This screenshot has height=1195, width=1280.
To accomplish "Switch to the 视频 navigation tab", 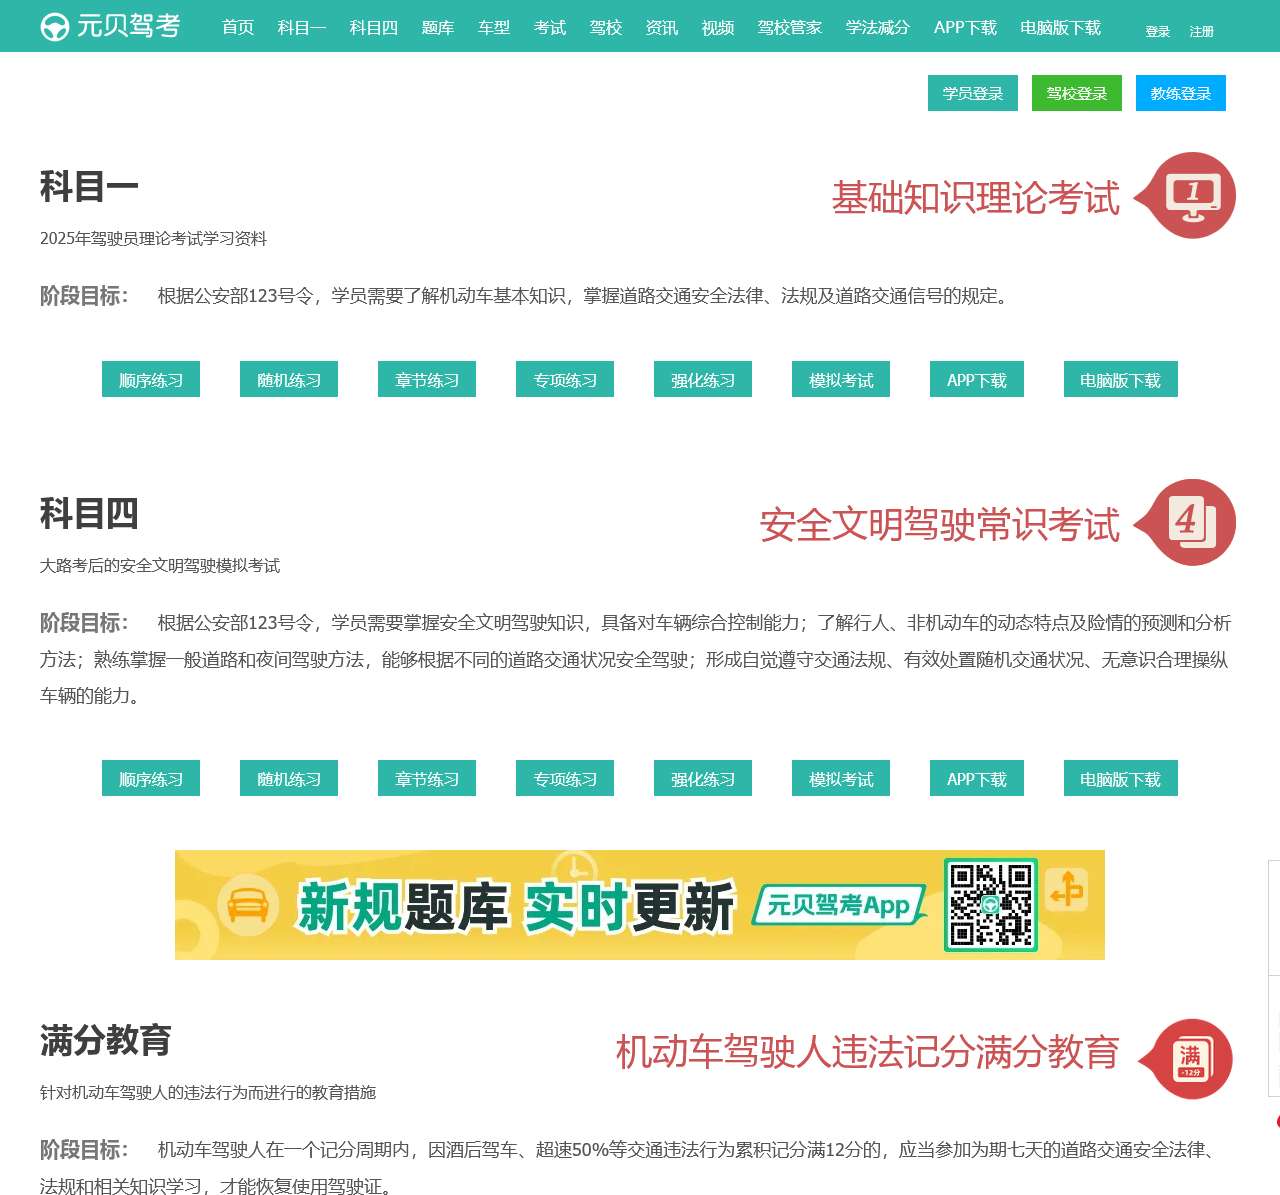I will (718, 29).
